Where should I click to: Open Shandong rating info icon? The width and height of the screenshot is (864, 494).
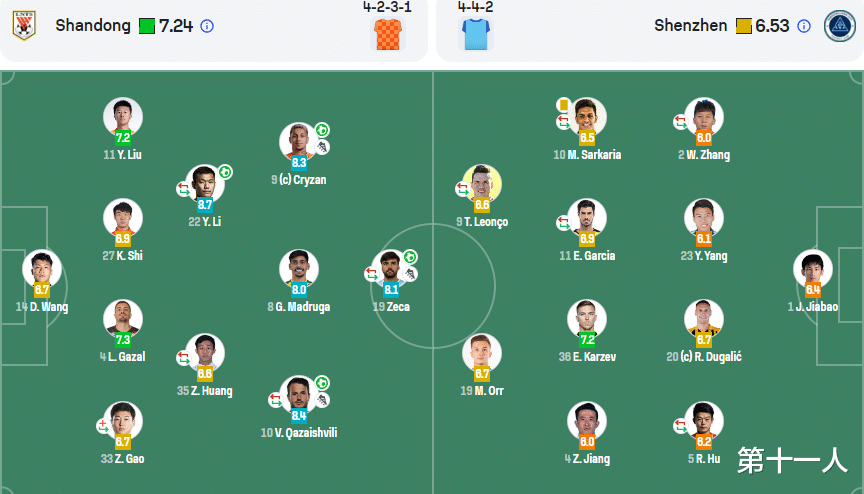[x=207, y=26]
